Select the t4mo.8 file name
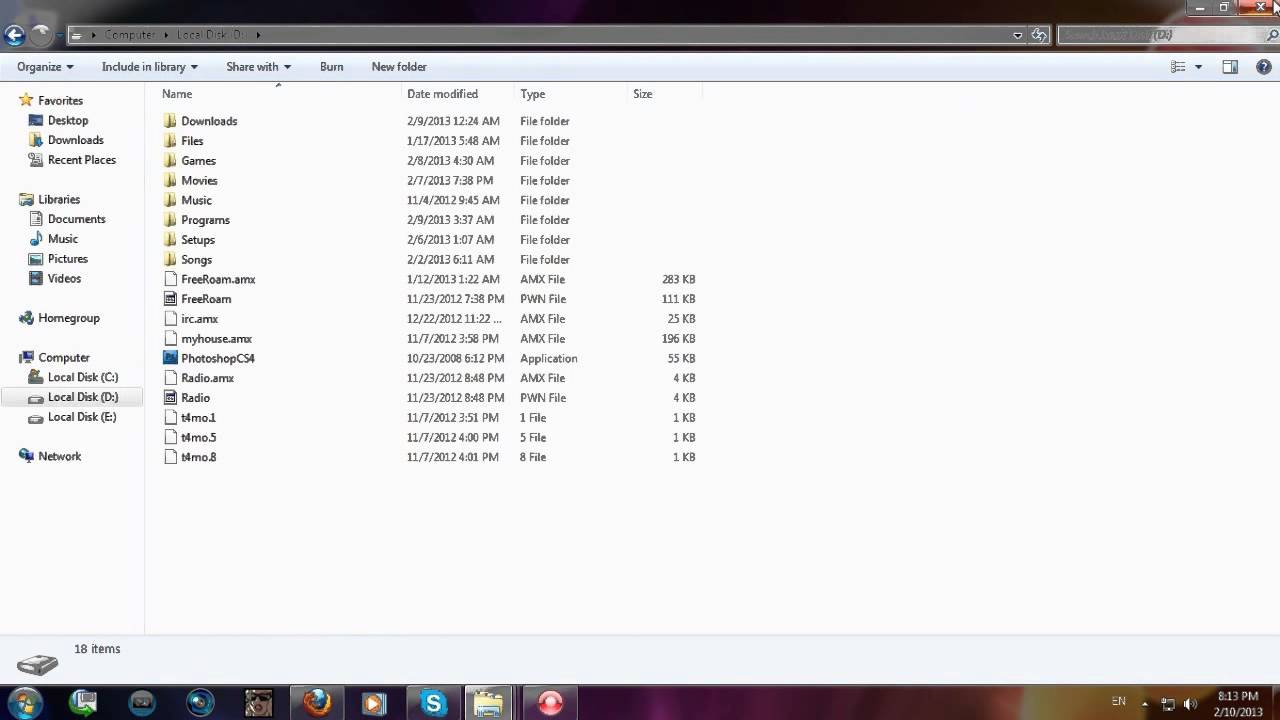1280x720 pixels. [x=198, y=457]
